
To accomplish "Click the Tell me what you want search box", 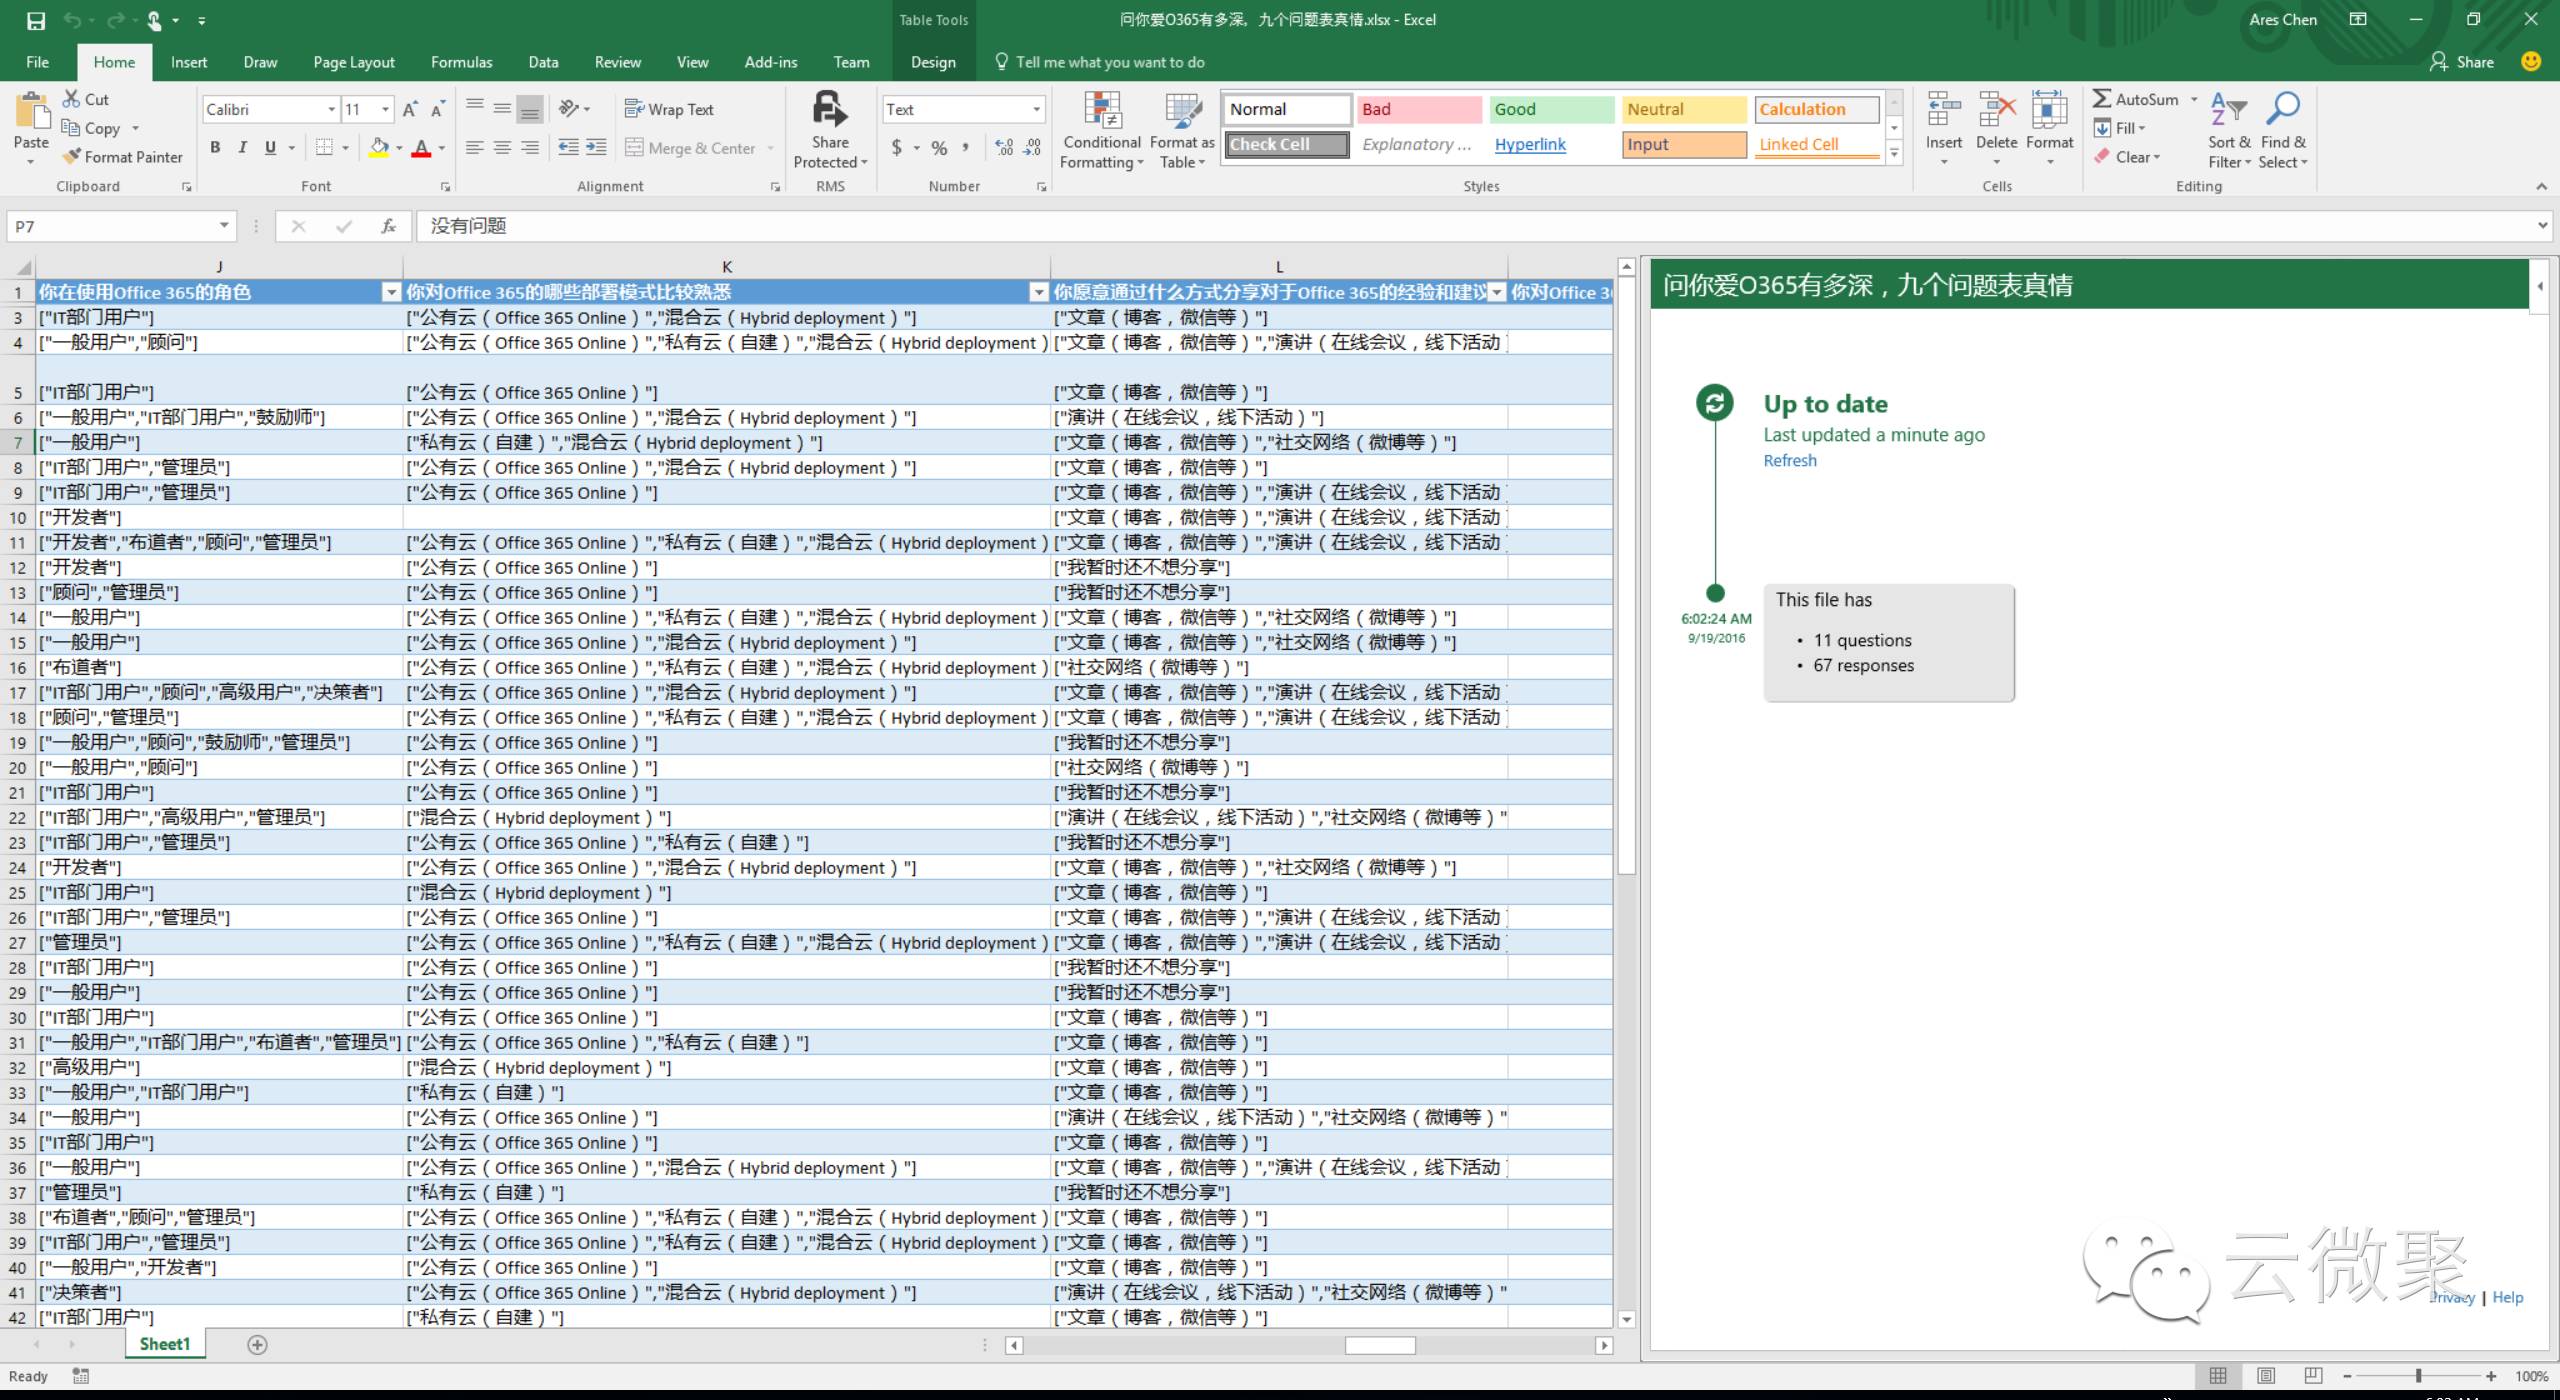I will point(1100,62).
